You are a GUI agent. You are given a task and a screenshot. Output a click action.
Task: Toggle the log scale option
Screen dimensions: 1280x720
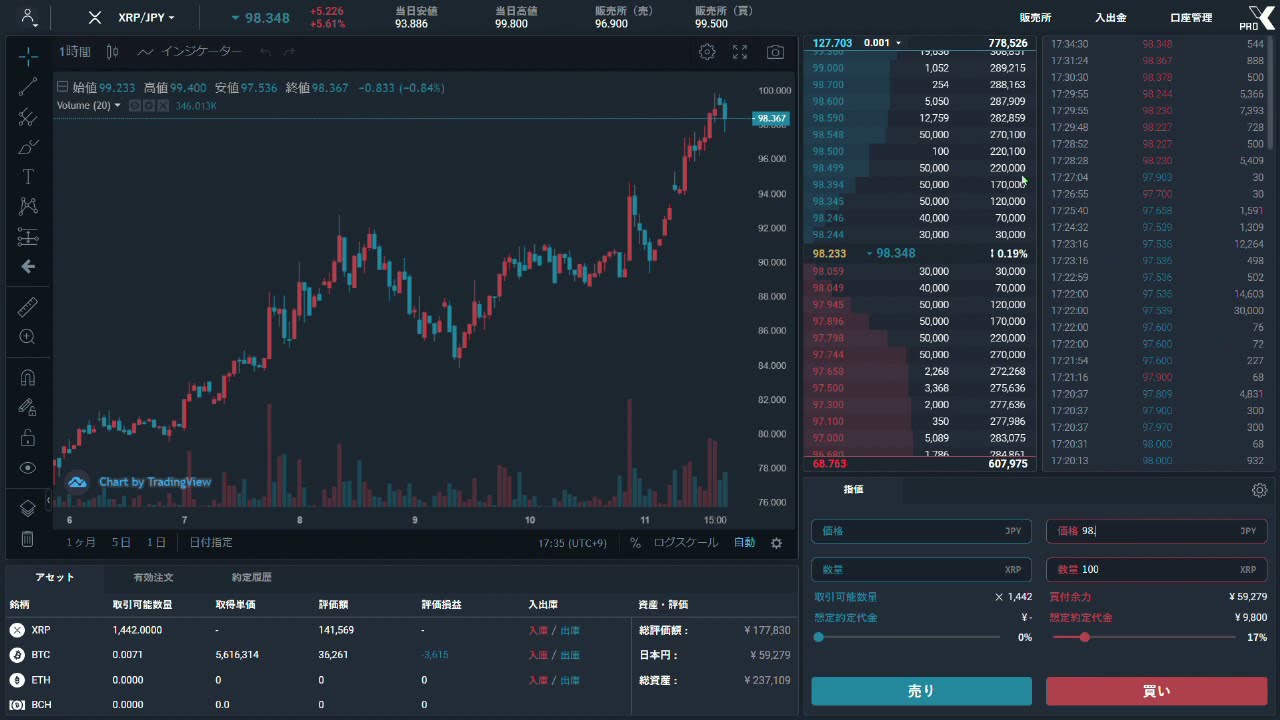685,543
